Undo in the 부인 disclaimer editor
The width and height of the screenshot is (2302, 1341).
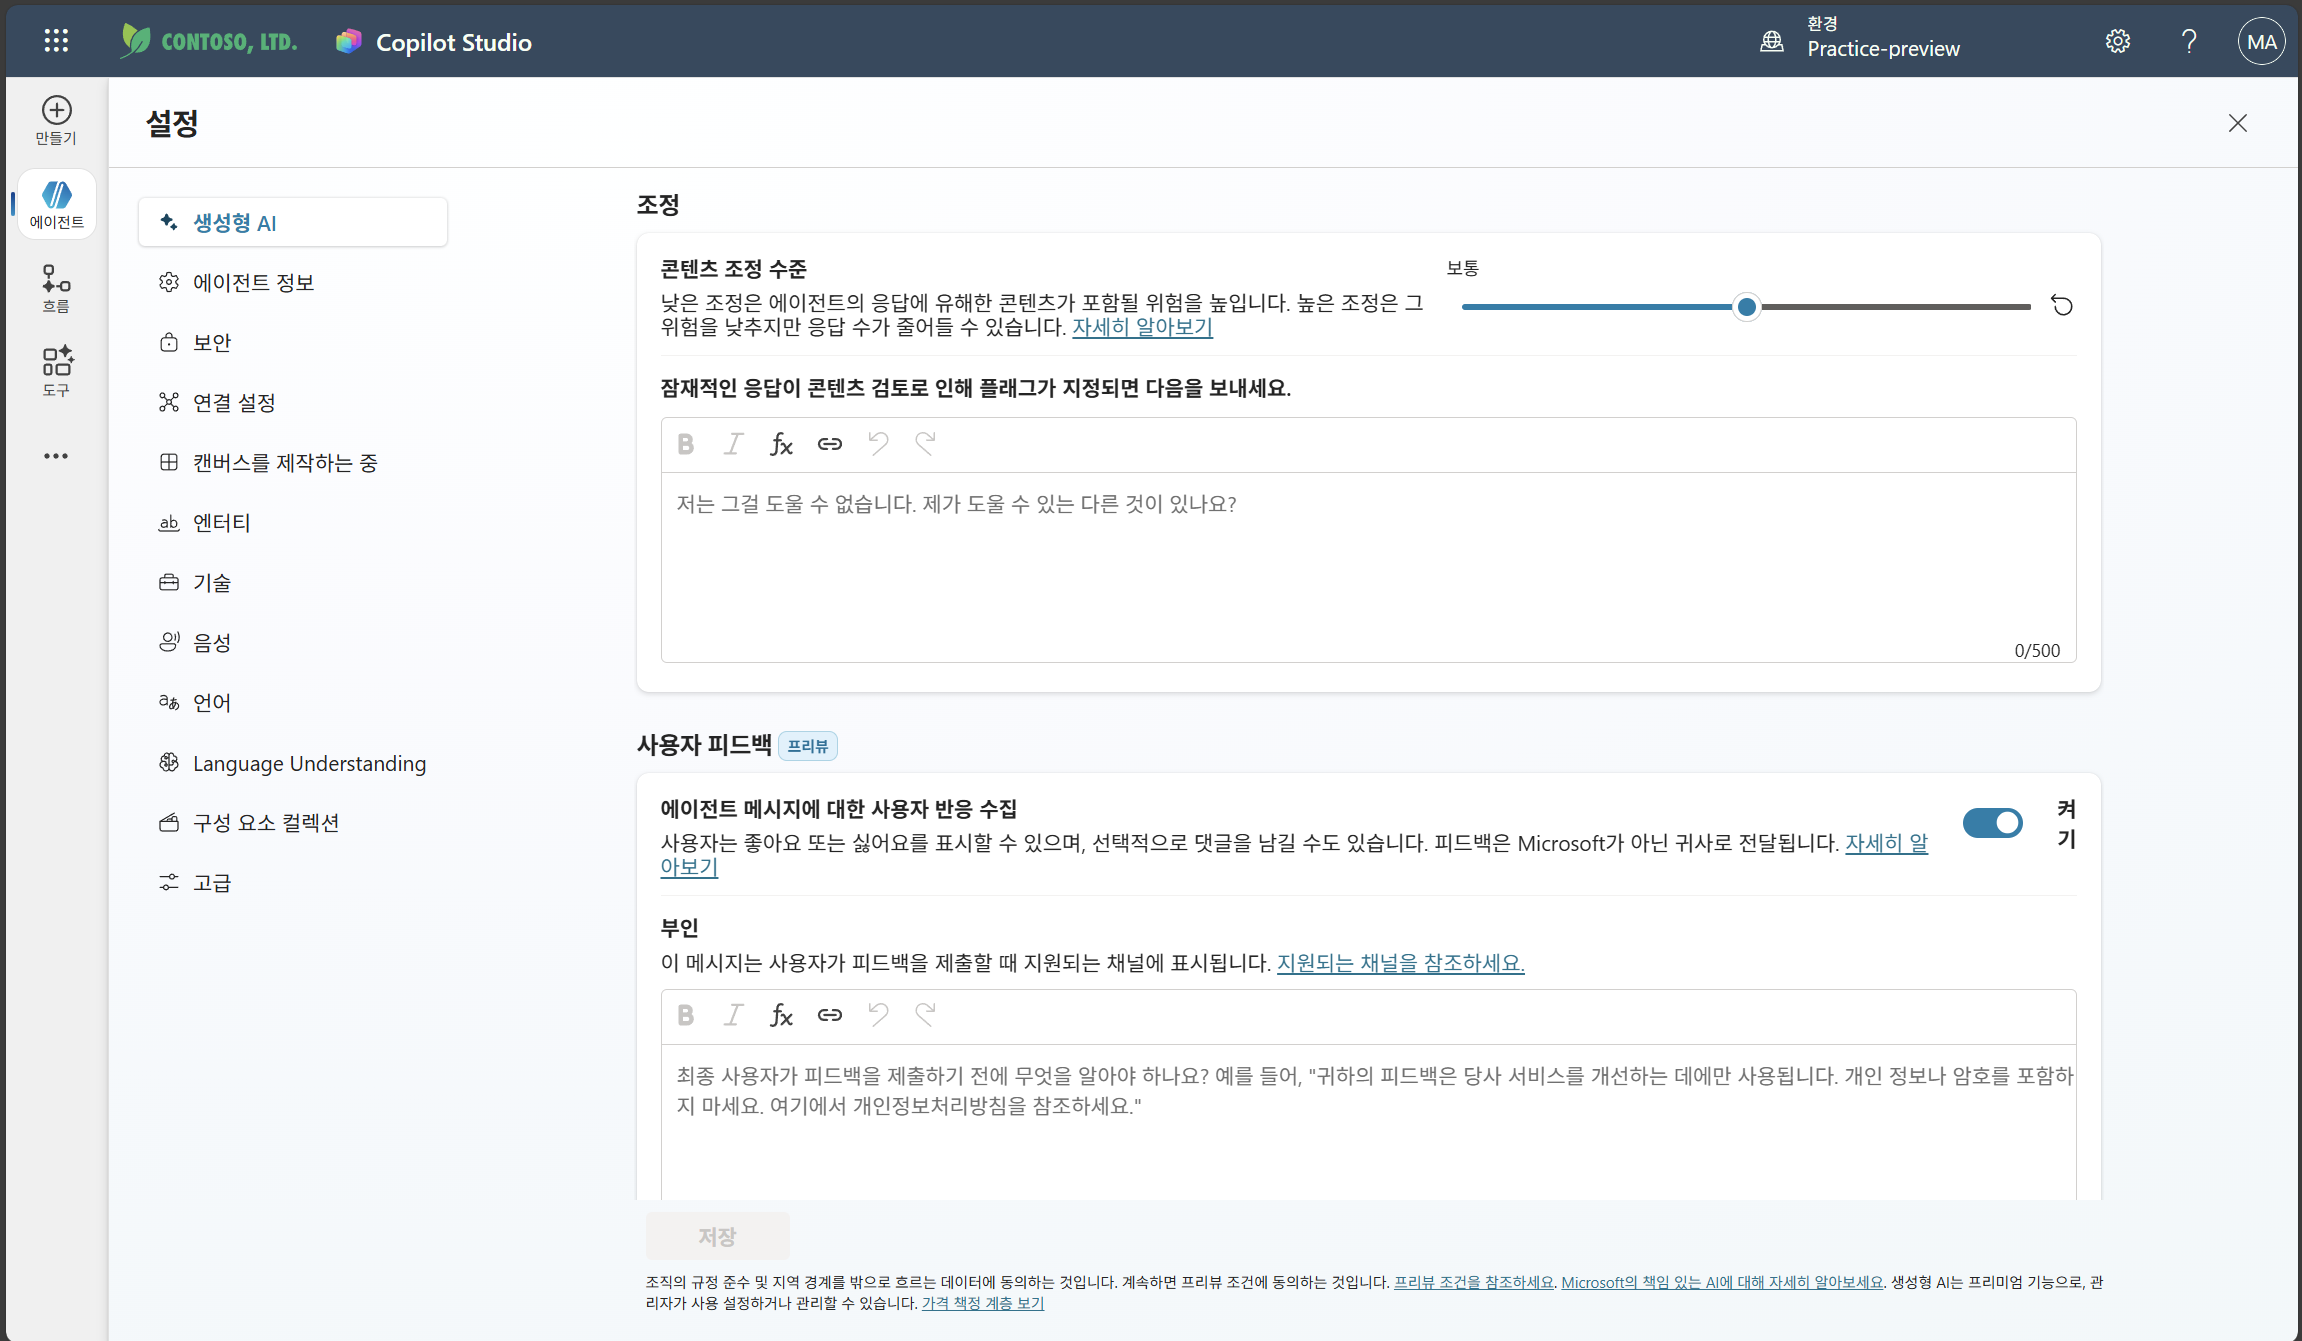pyautogui.click(x=878, y=1015)
